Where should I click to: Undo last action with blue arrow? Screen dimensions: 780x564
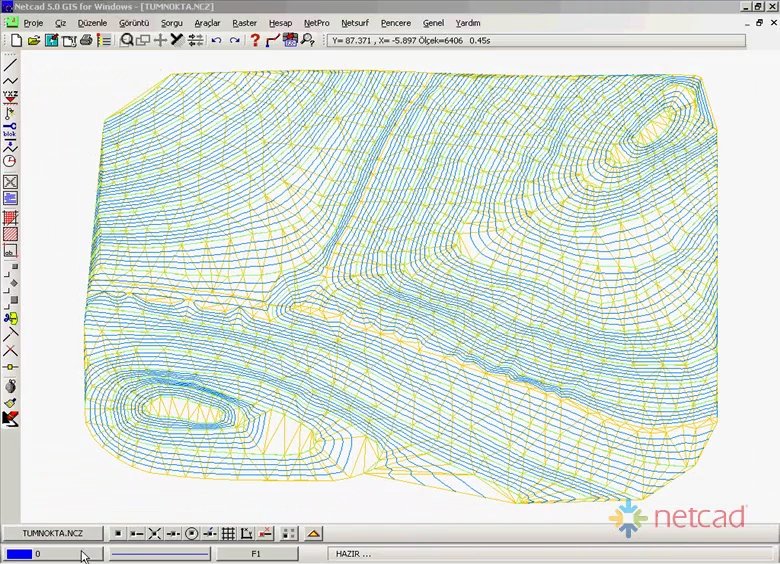(216, 40)
